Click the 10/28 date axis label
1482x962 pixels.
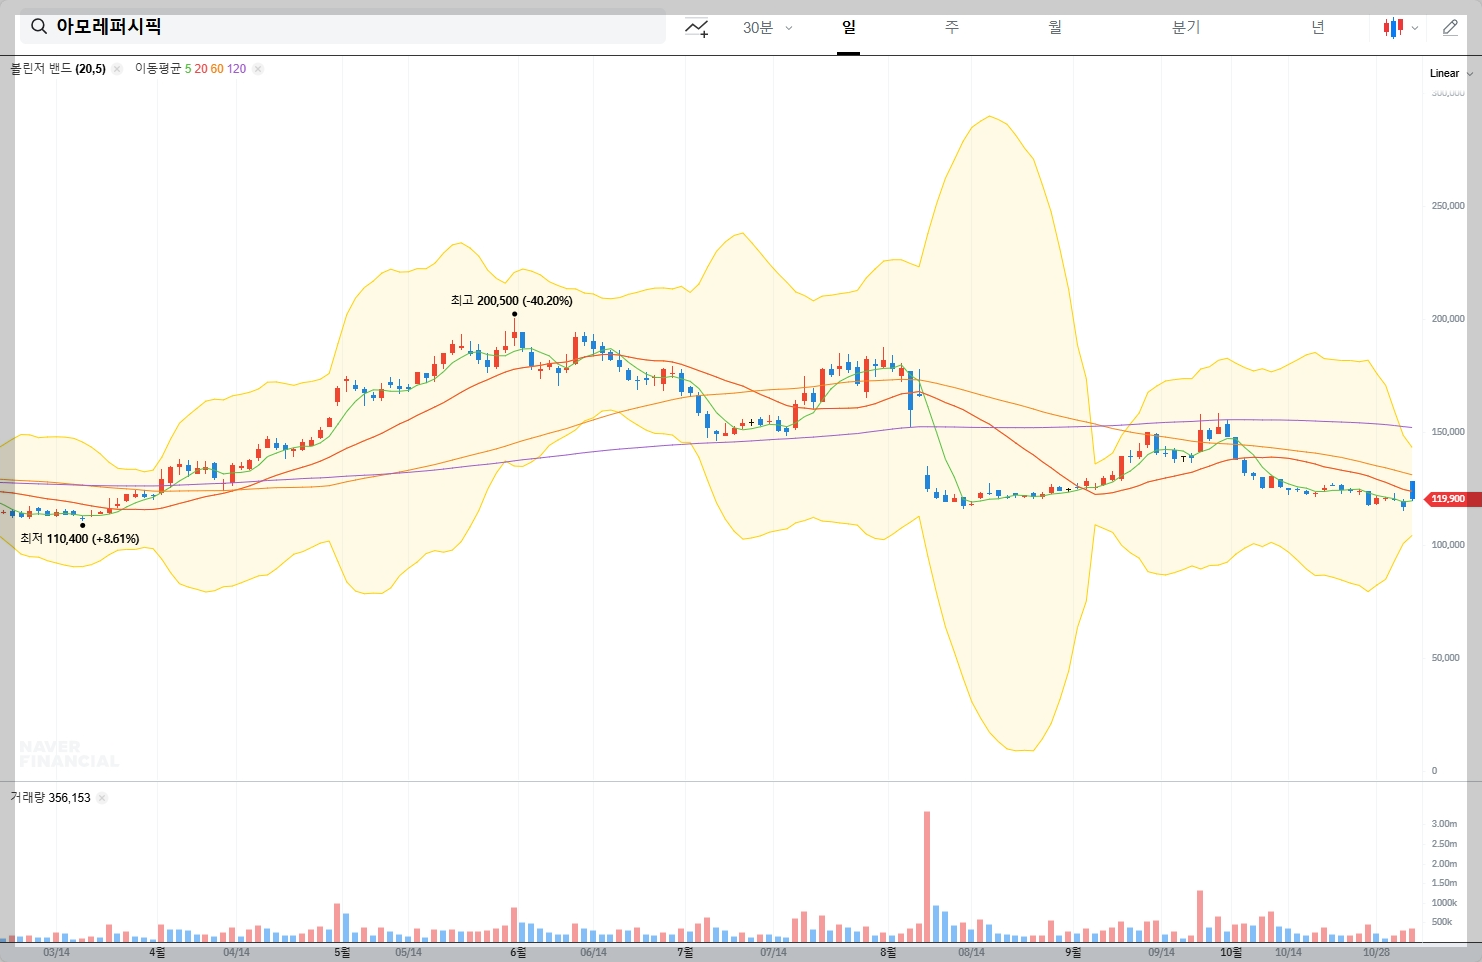1377,953
